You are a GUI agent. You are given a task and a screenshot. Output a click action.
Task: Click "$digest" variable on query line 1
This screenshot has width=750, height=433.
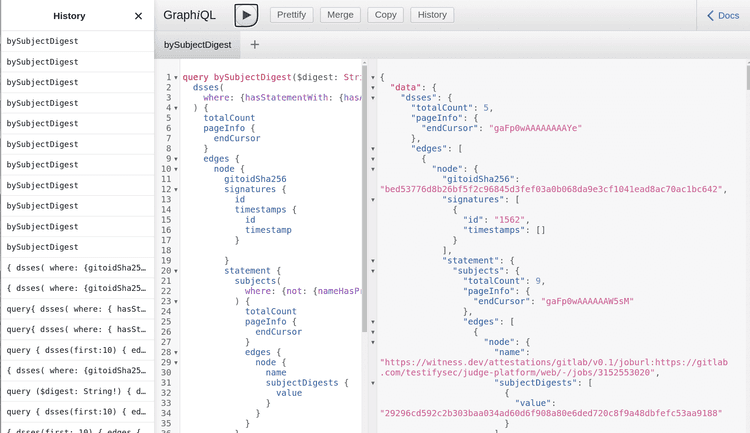(x=315, y=77)
